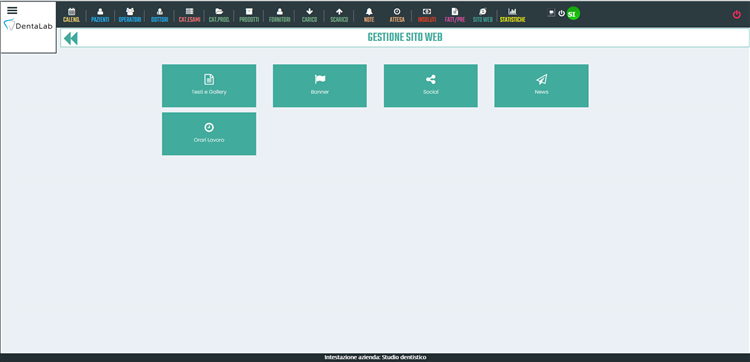Open Cat.Prod. folder icon
750x362 pixels.
[219, 15]
